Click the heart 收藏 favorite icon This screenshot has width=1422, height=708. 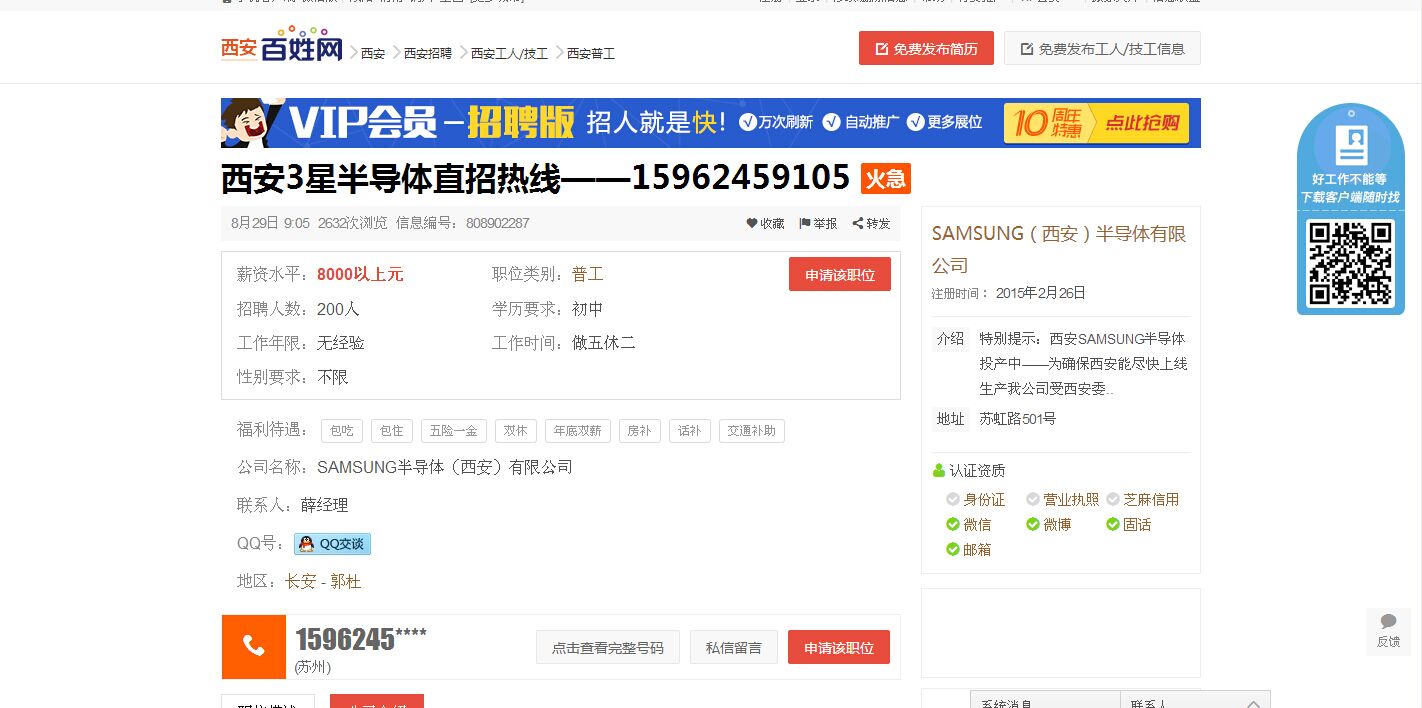coord(752,224)
